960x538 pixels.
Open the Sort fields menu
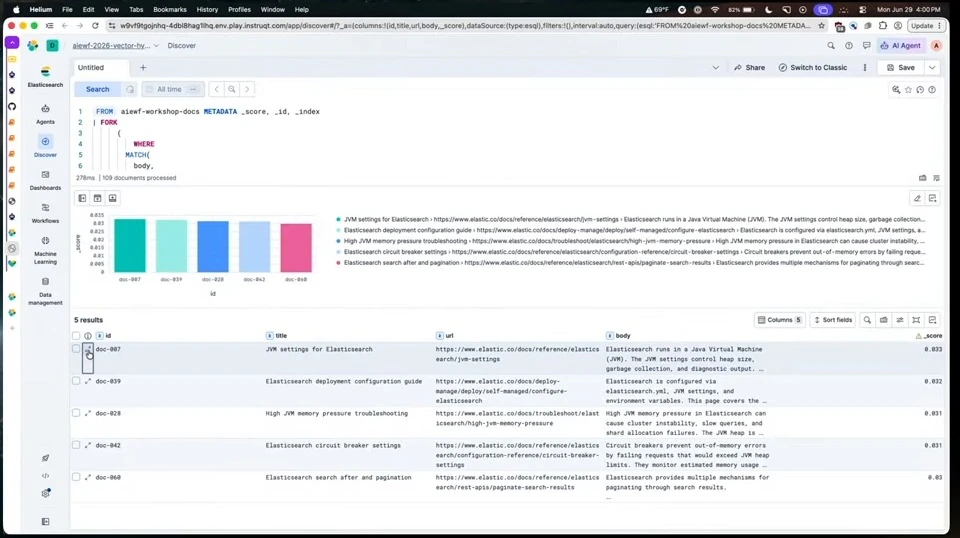click(833, 319)
